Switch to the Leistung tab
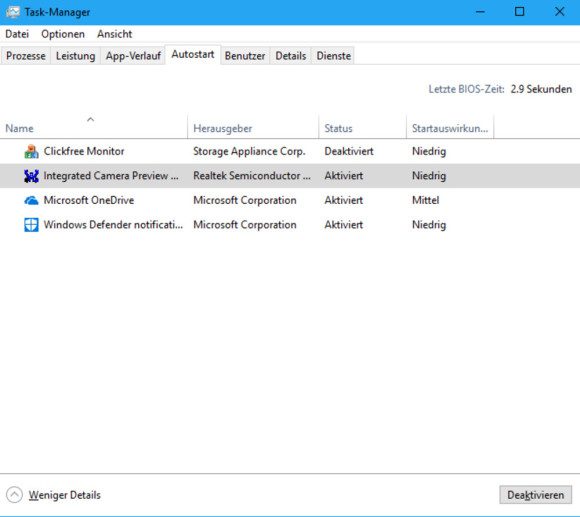The width and height of the screenshot is (580, 517). point(75,56)
